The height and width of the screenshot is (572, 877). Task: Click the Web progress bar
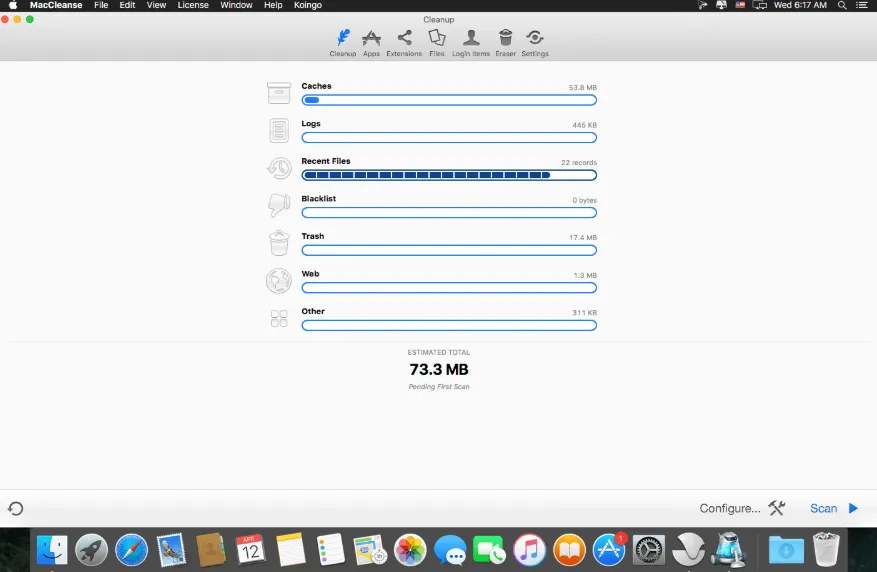click(449, 288)
